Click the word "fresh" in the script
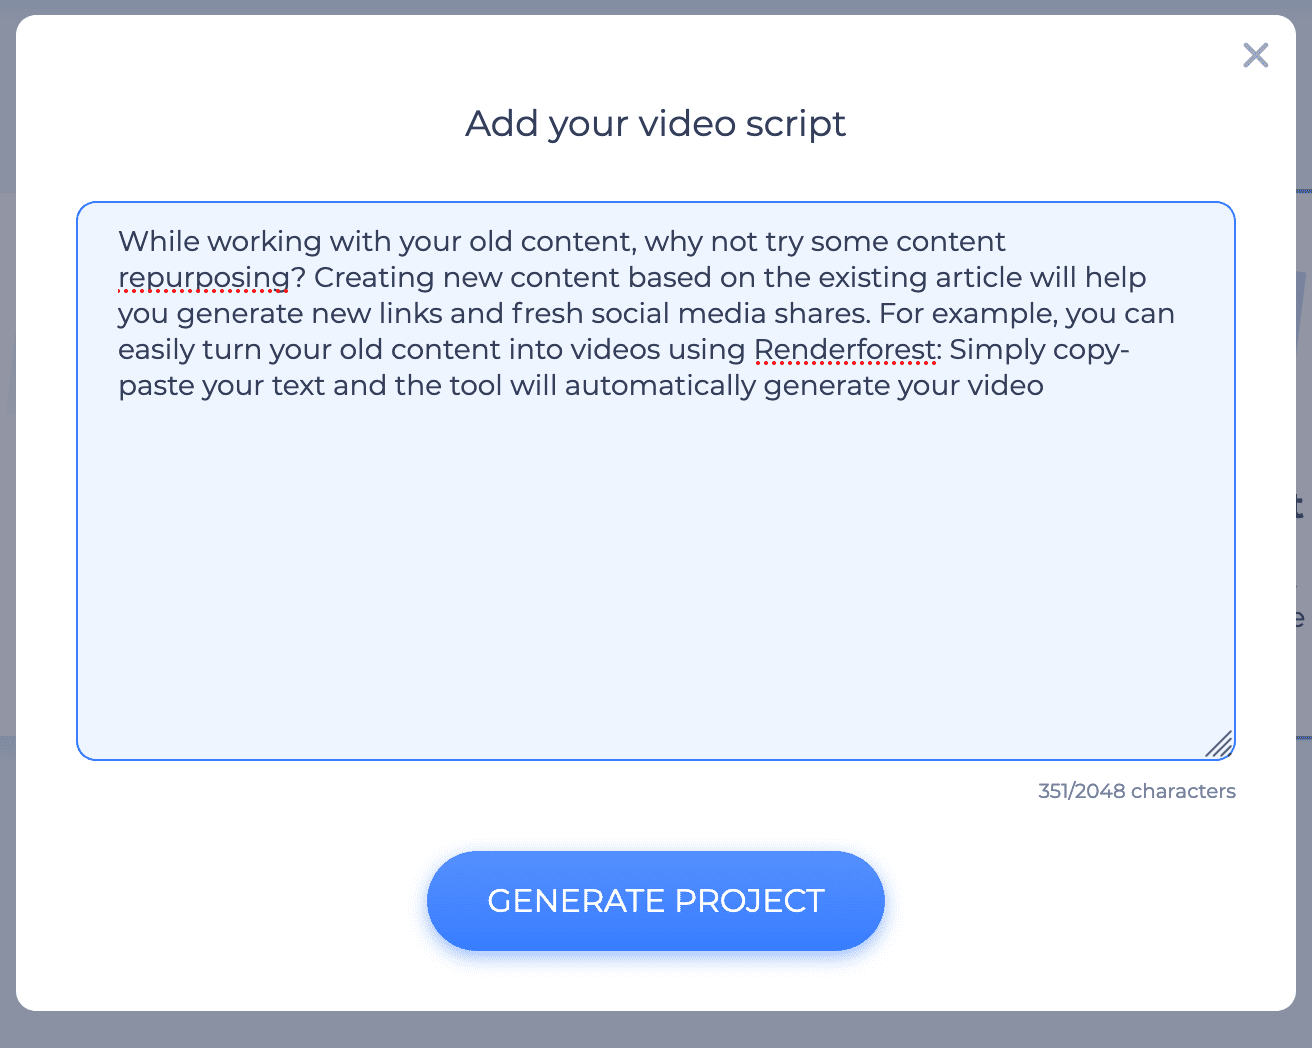Image resolution: width=1312 pixels, height=1048 pixels. pyautogui.click(x=547, y=314)
